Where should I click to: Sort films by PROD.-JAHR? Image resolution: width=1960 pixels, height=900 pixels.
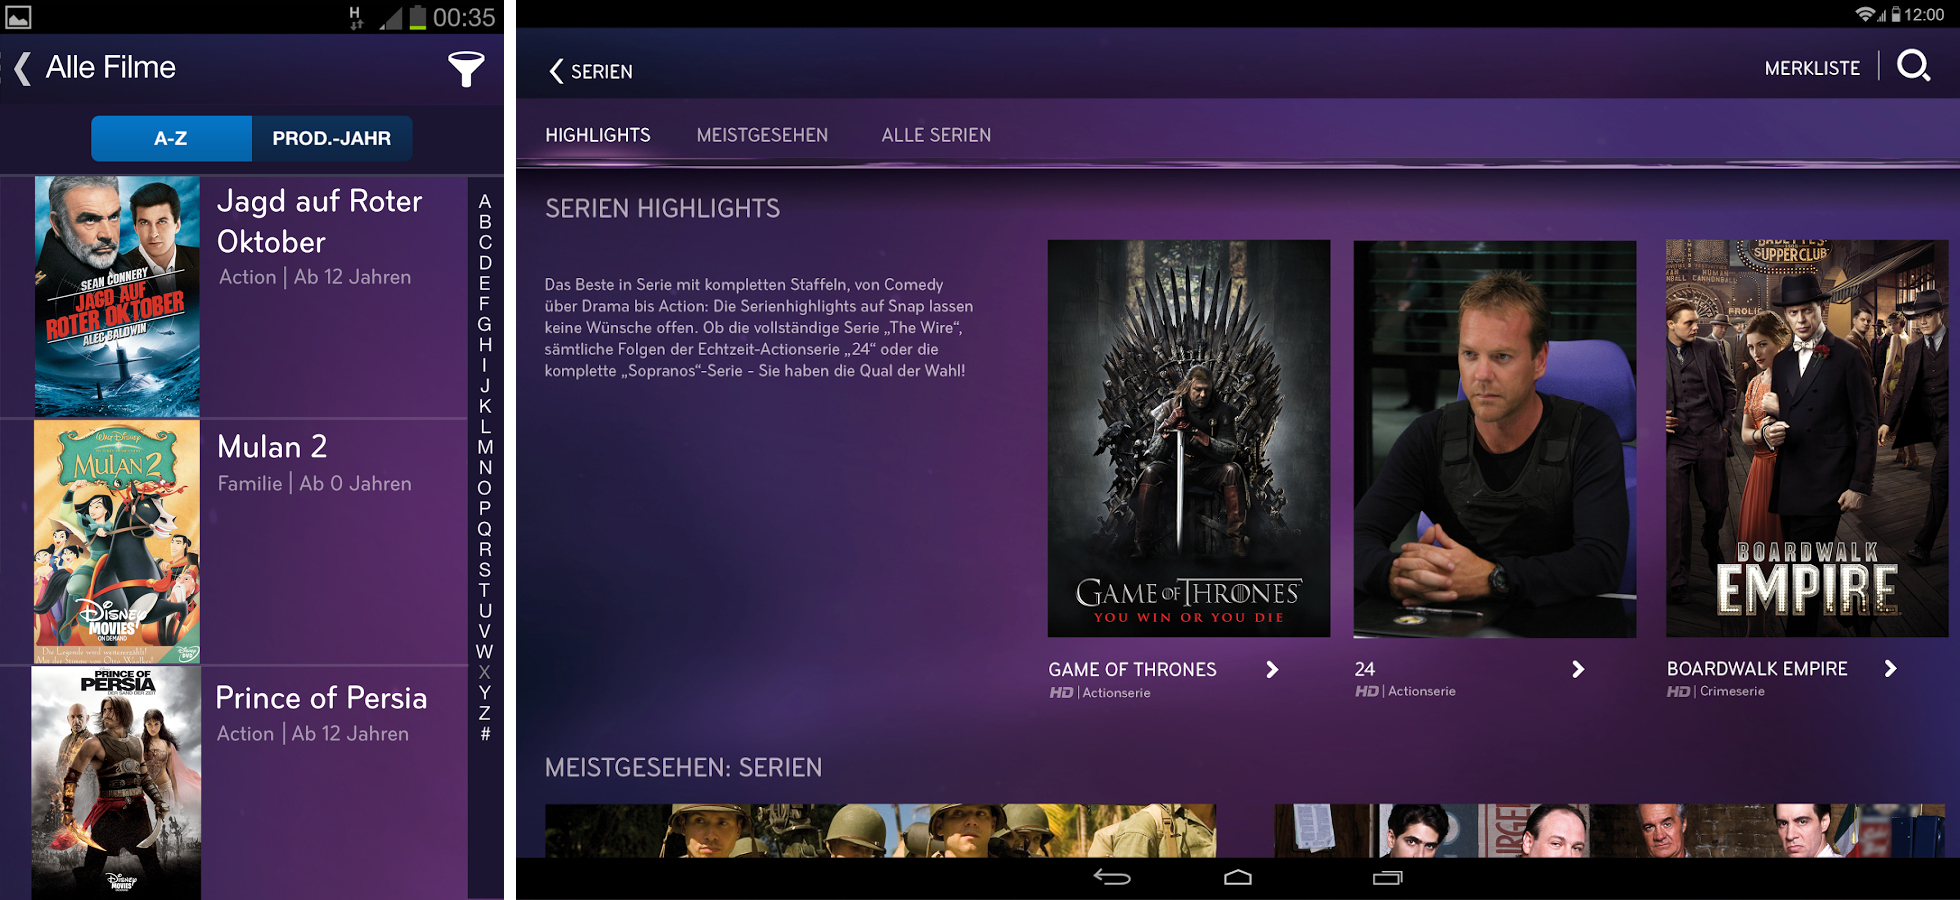(332, 138)
